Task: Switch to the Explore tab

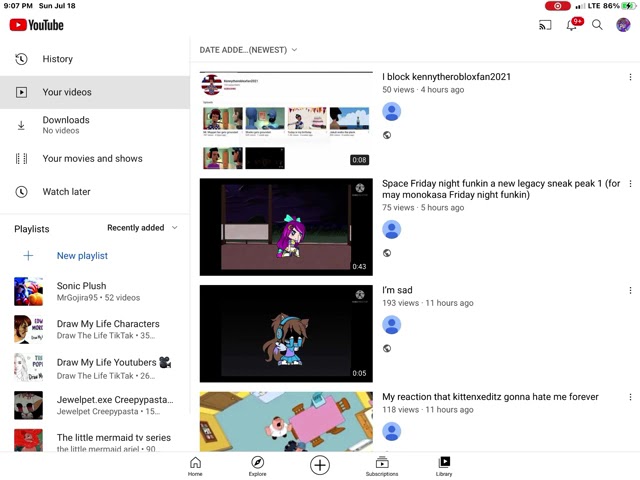Action: coord(258,466)
